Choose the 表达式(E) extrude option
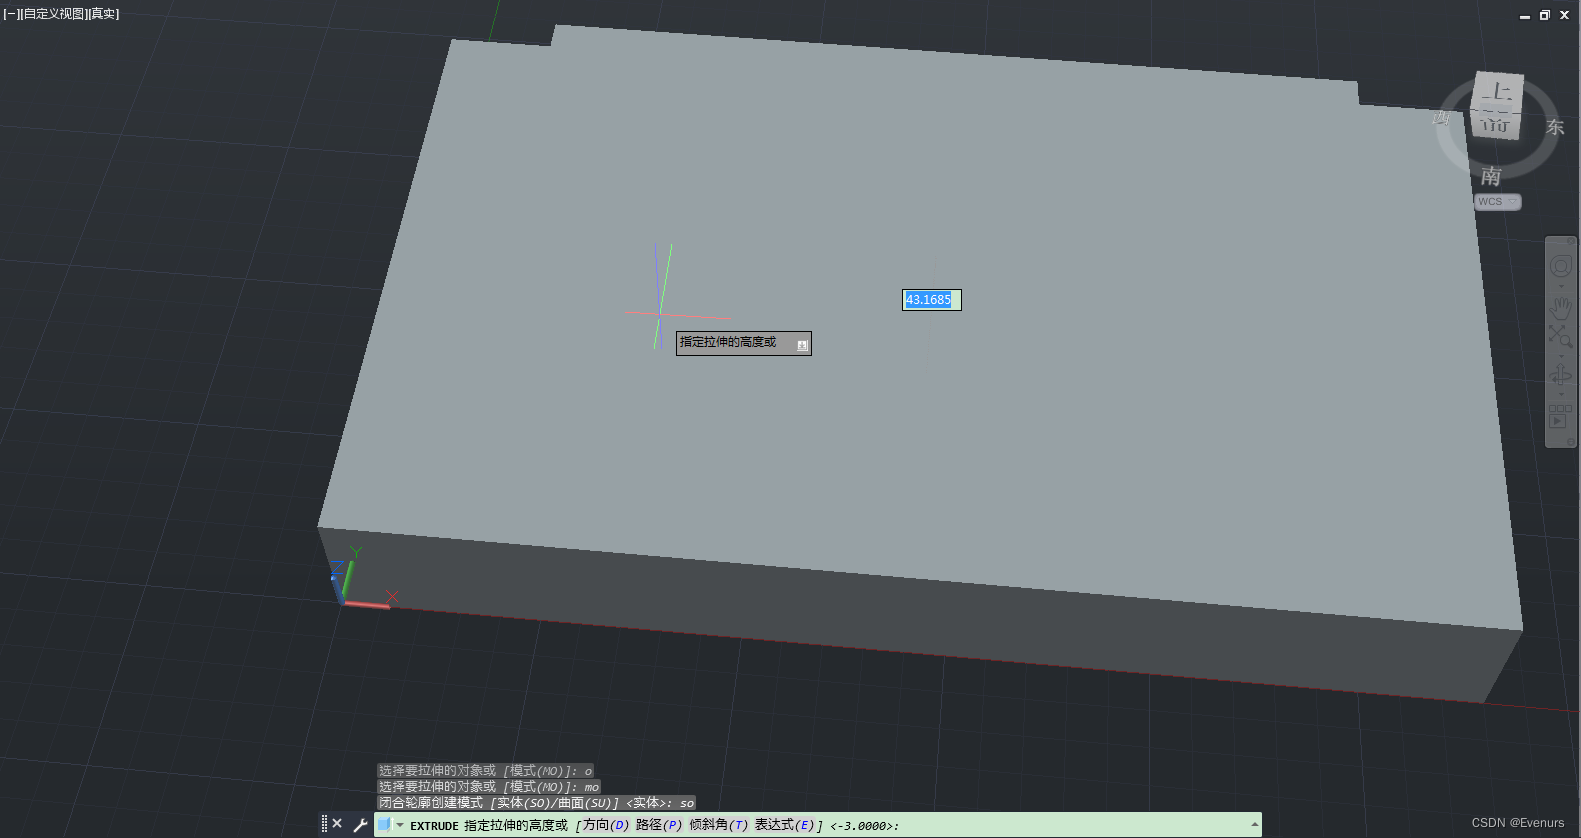1581x838 pixels. click(785, 825)
